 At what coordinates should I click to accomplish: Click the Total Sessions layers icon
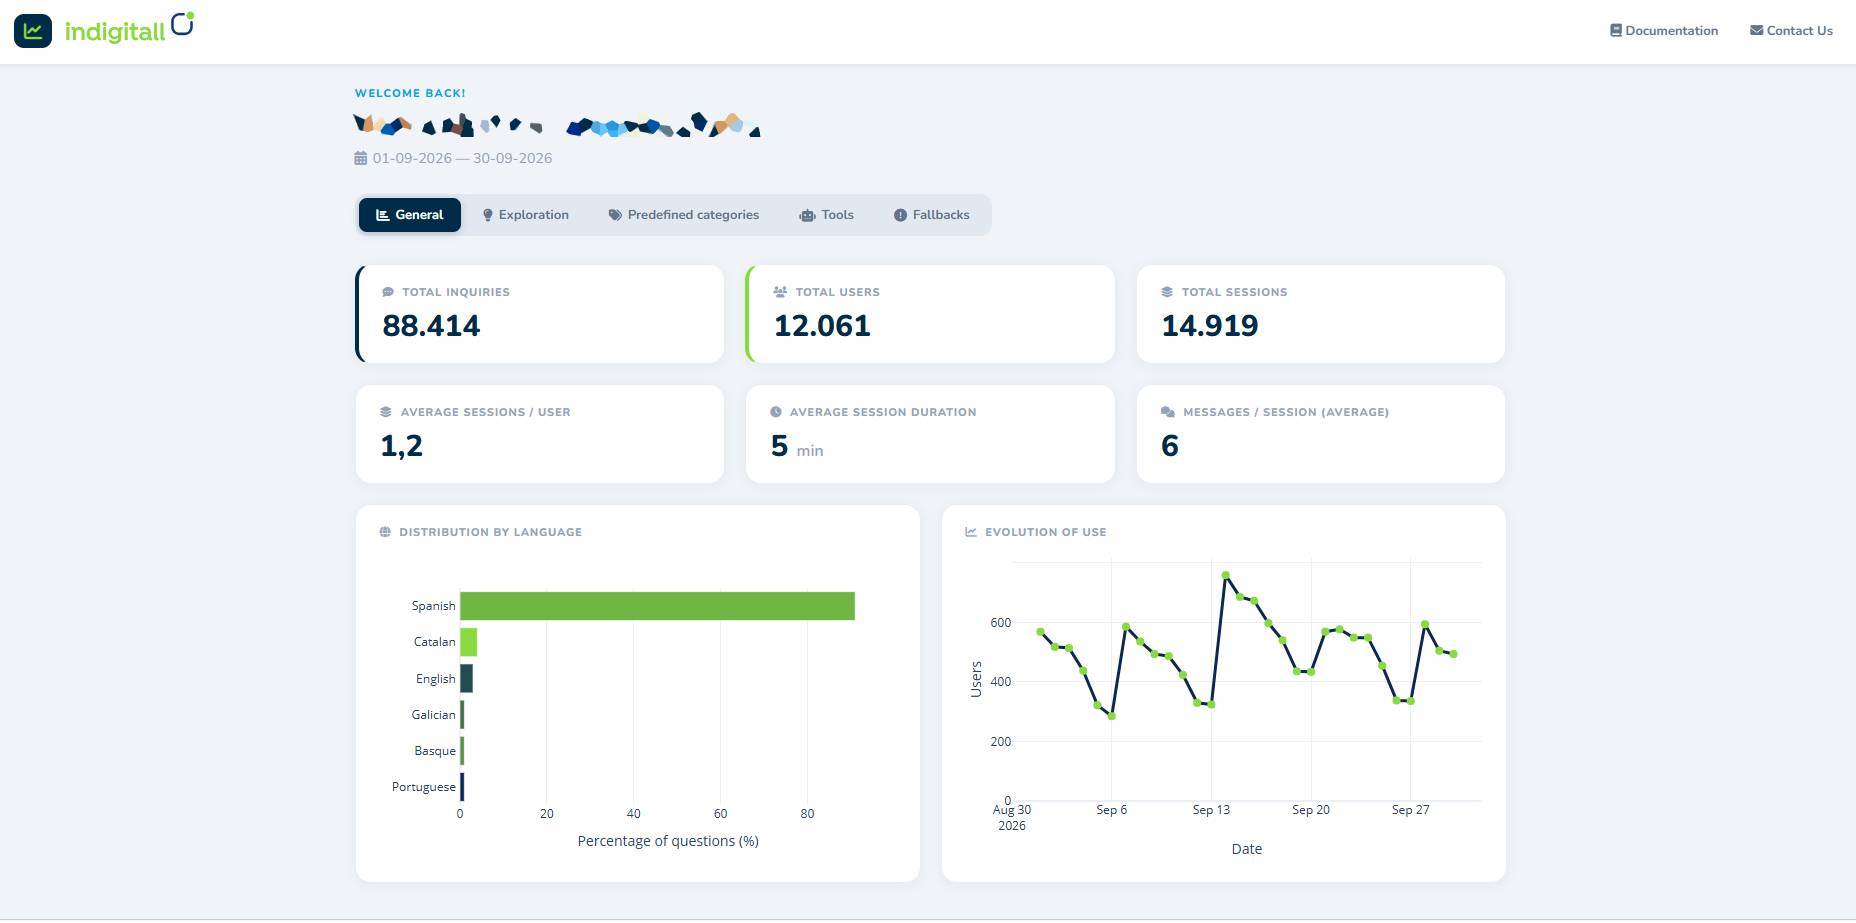click(x=1167, y=292)
